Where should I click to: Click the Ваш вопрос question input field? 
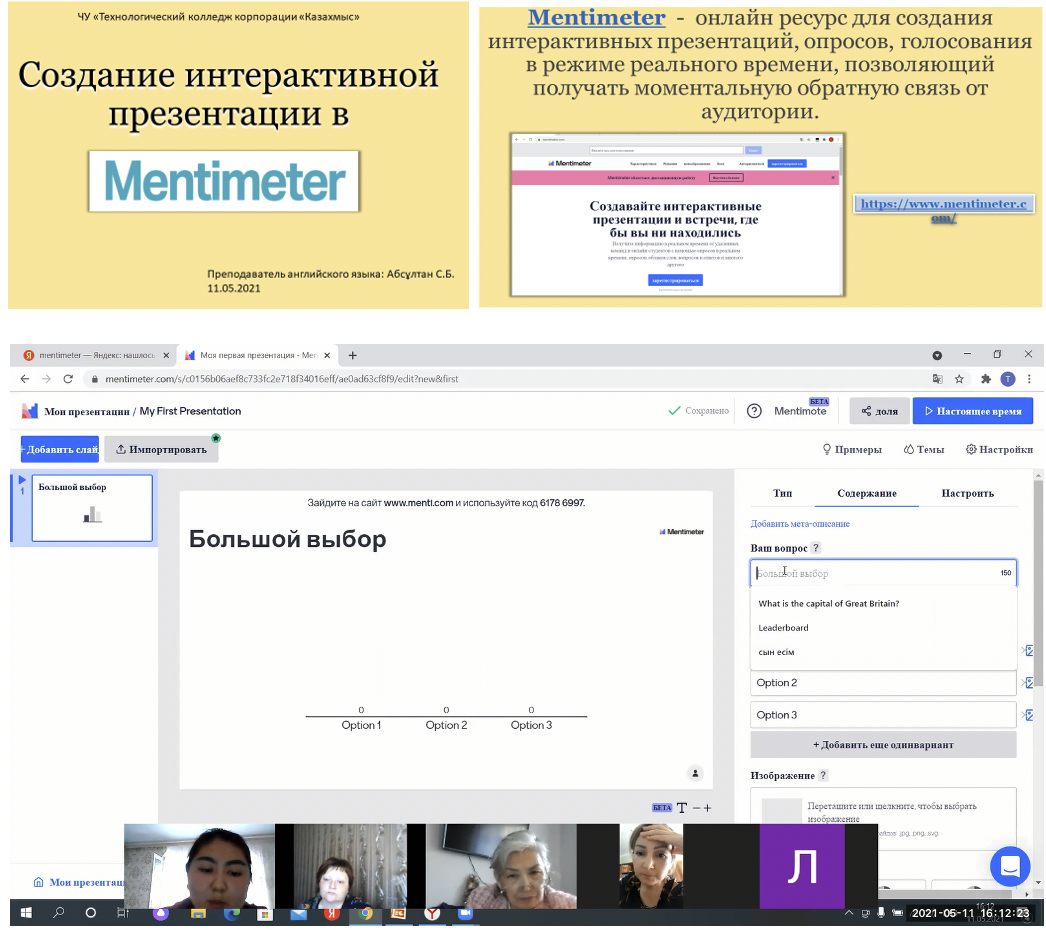point(883,573)
